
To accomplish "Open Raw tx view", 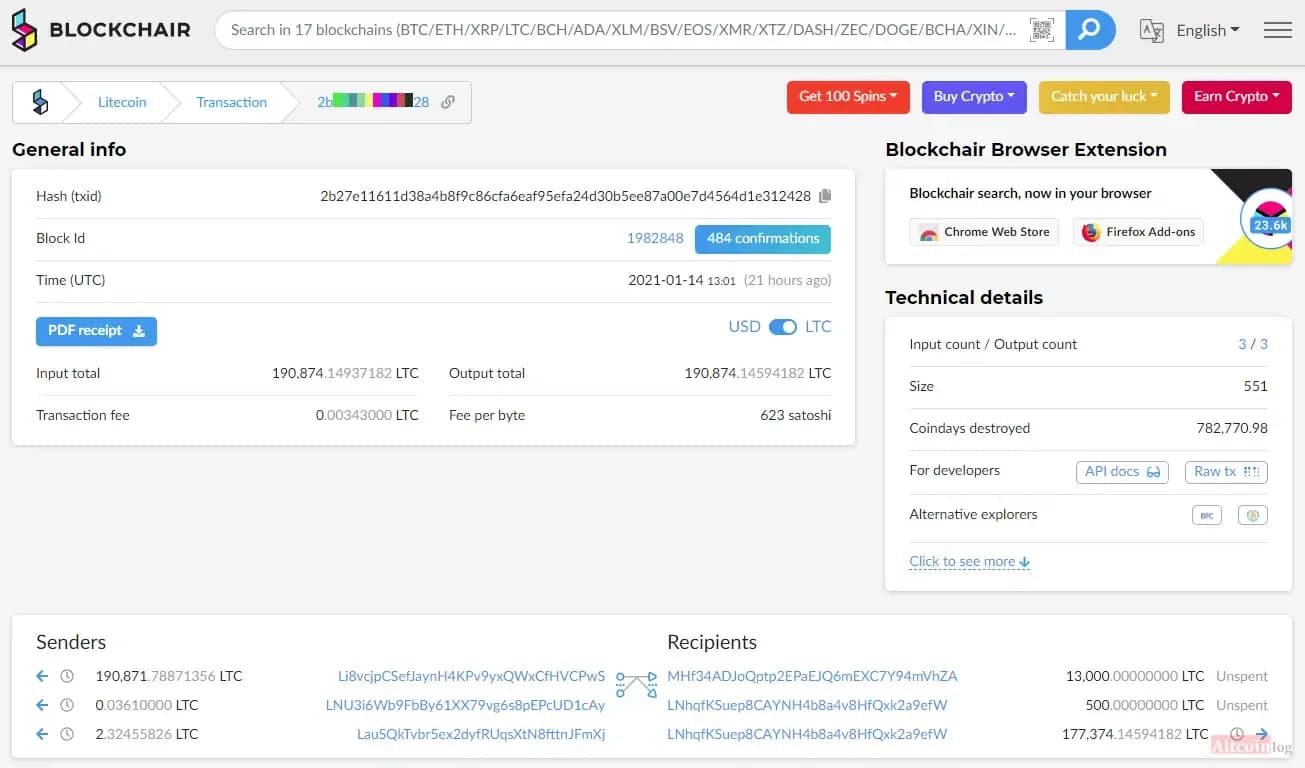I will click(1226, 472).
